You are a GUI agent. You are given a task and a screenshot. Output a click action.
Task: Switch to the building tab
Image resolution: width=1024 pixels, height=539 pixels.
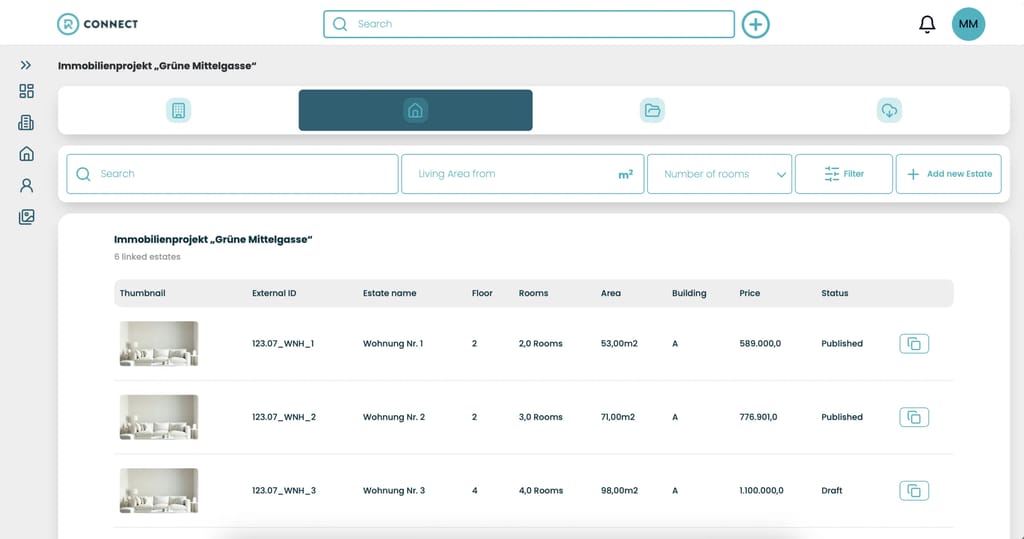point(178,110)
